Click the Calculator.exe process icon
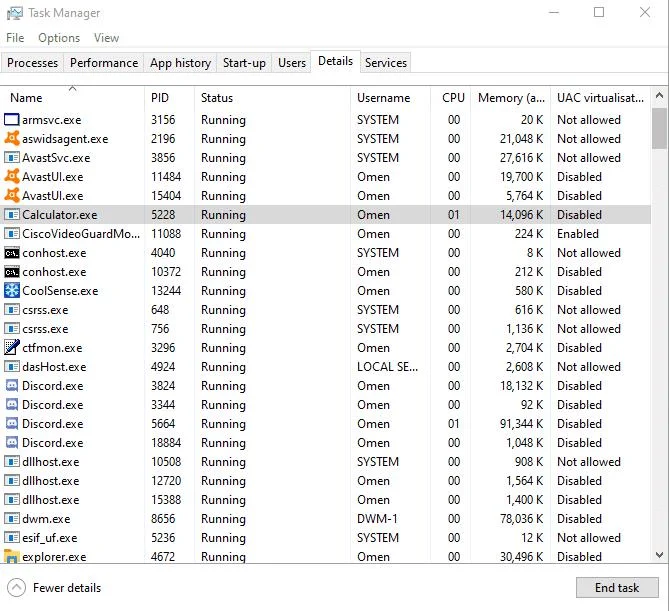The width and height of the screenshot is (669, 611). pyautogui.click(x=12, y=215)
